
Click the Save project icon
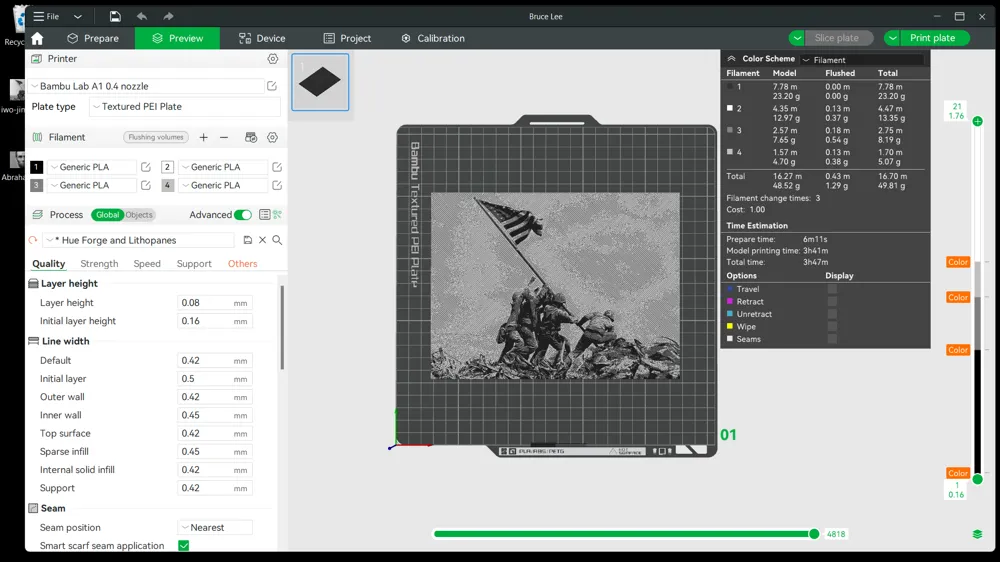115,16
